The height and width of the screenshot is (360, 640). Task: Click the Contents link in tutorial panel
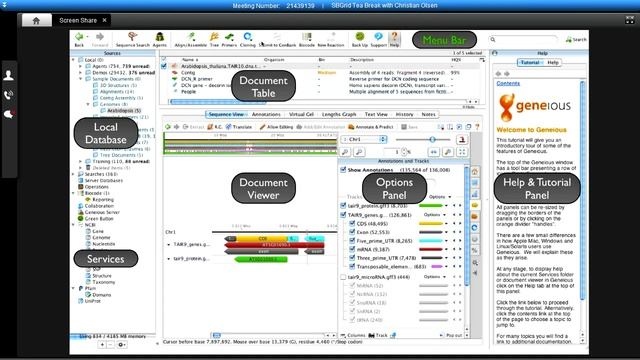[508, 83]
